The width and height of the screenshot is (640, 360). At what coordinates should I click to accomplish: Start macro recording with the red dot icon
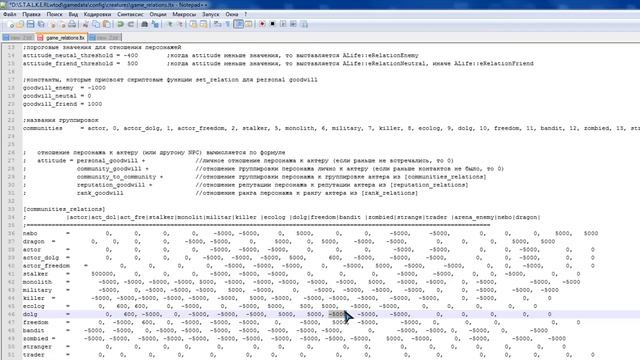coord(262,24)
